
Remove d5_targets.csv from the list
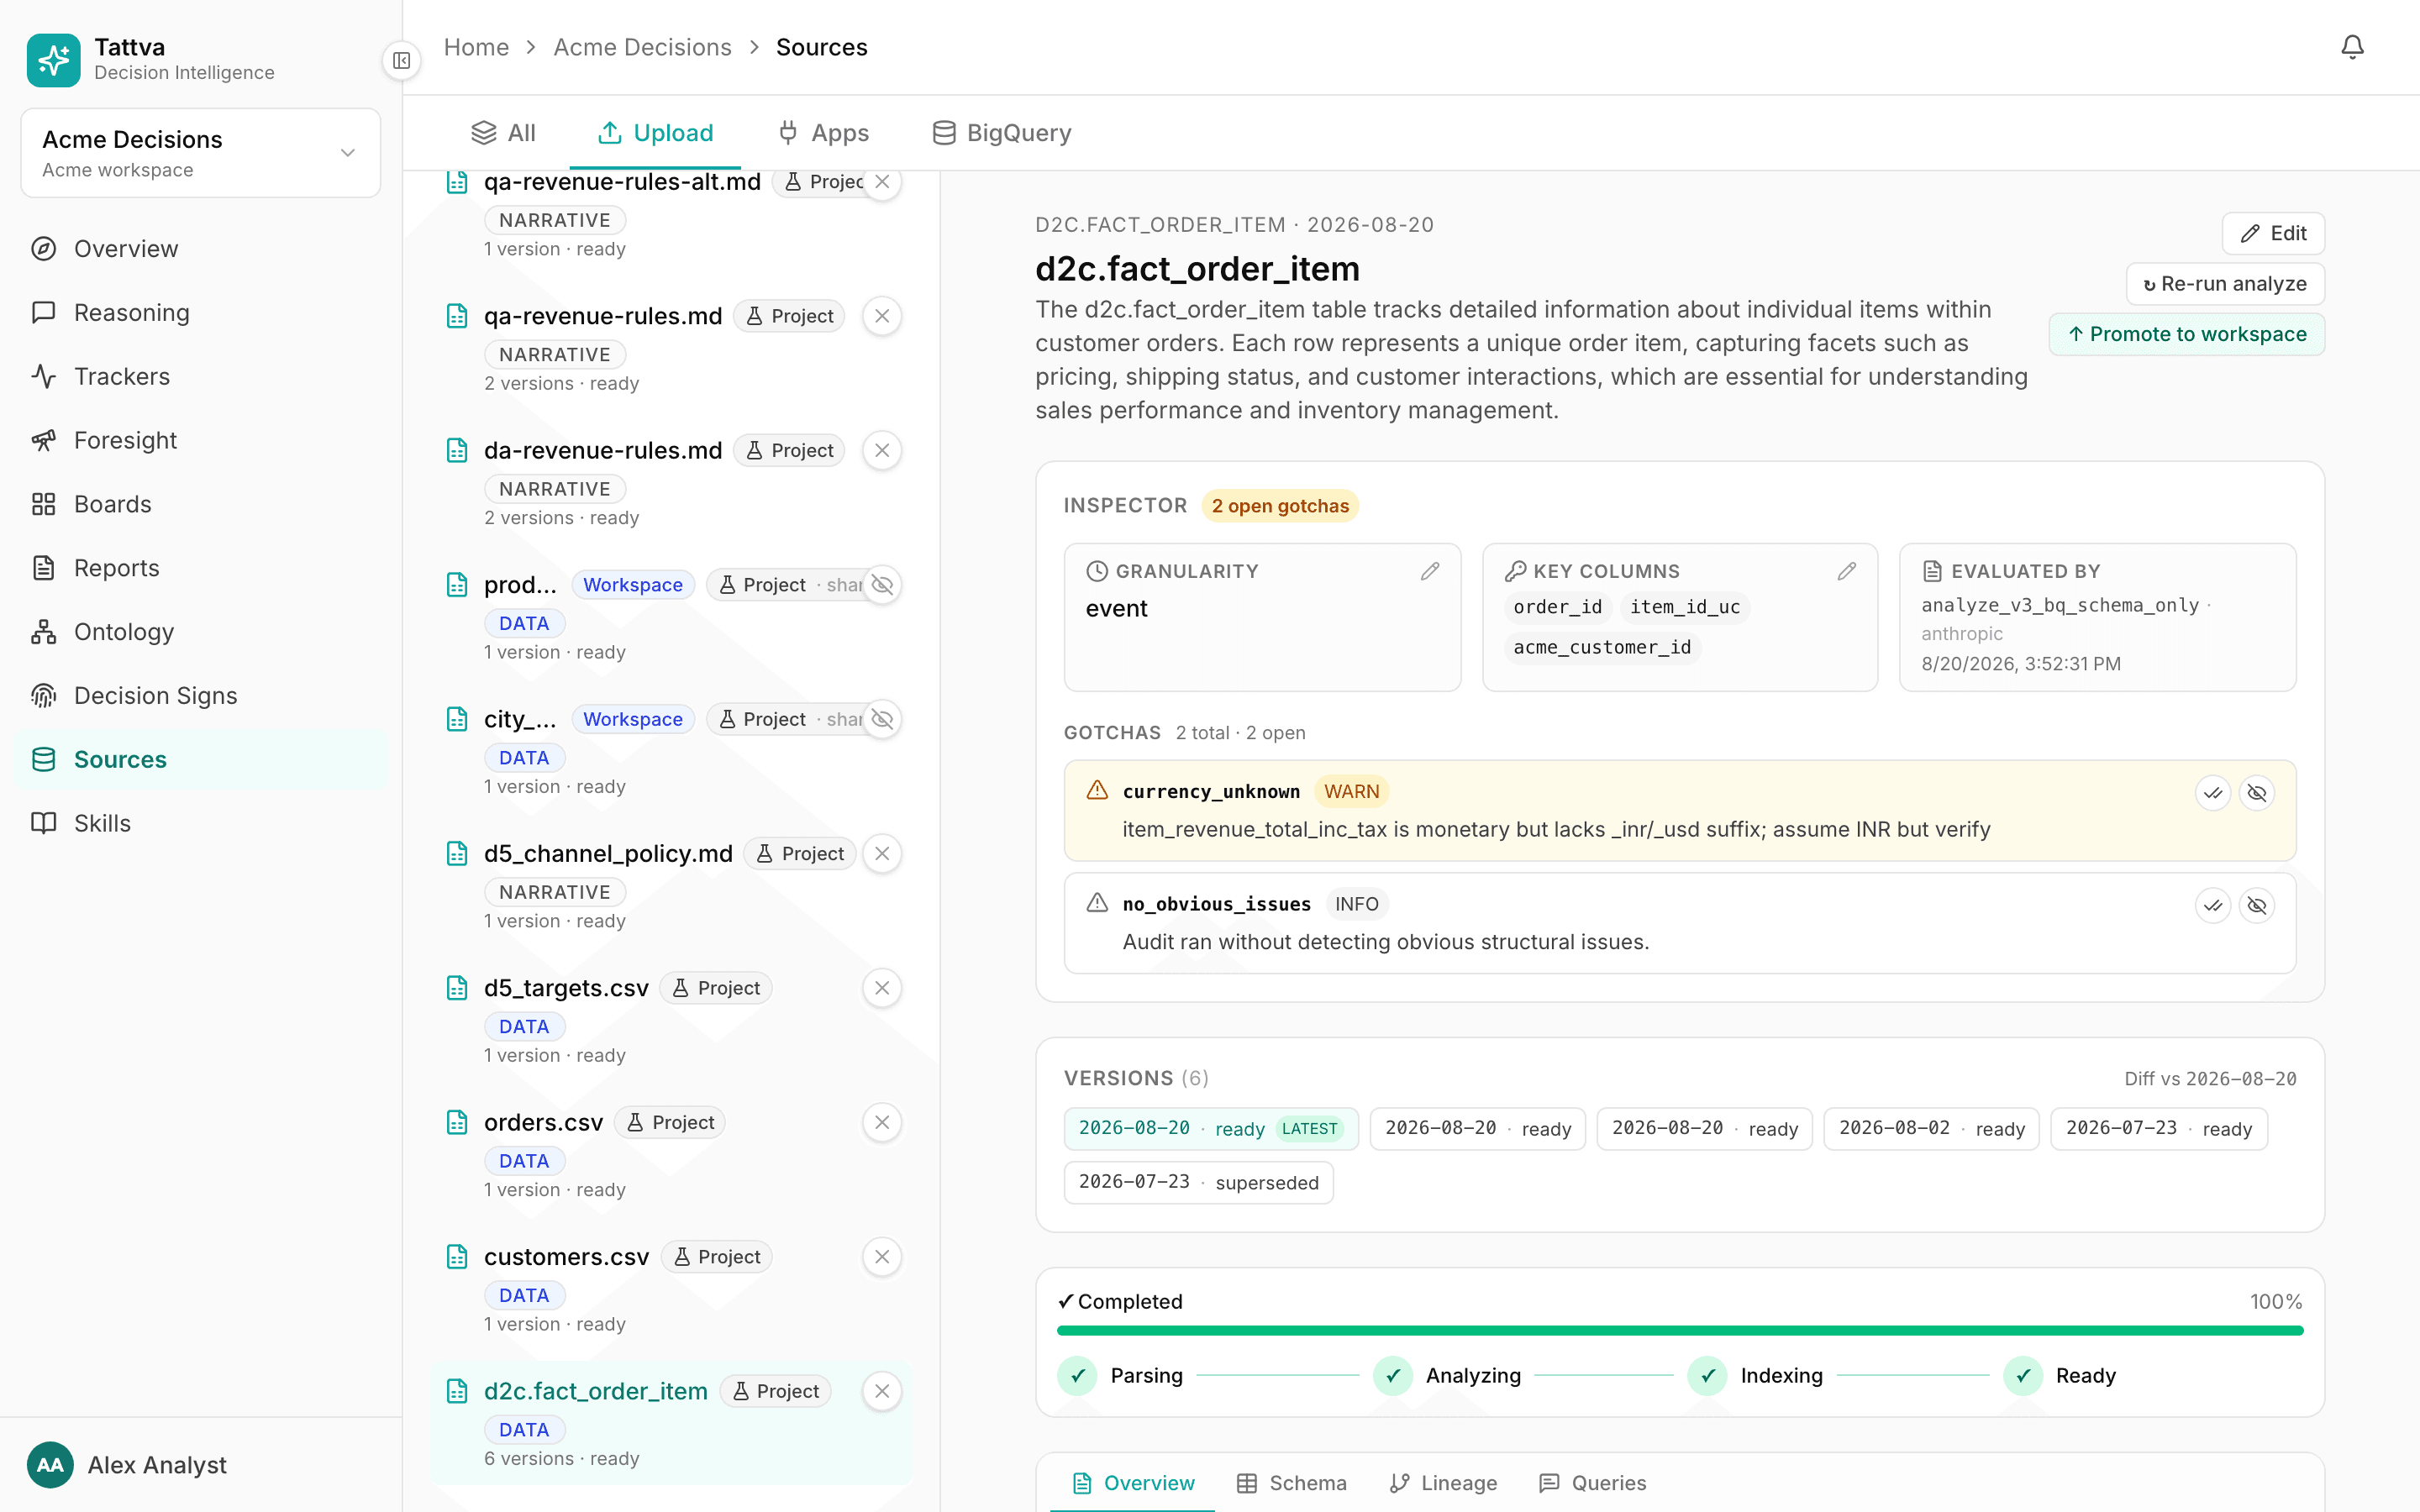(x=882, y=988)
